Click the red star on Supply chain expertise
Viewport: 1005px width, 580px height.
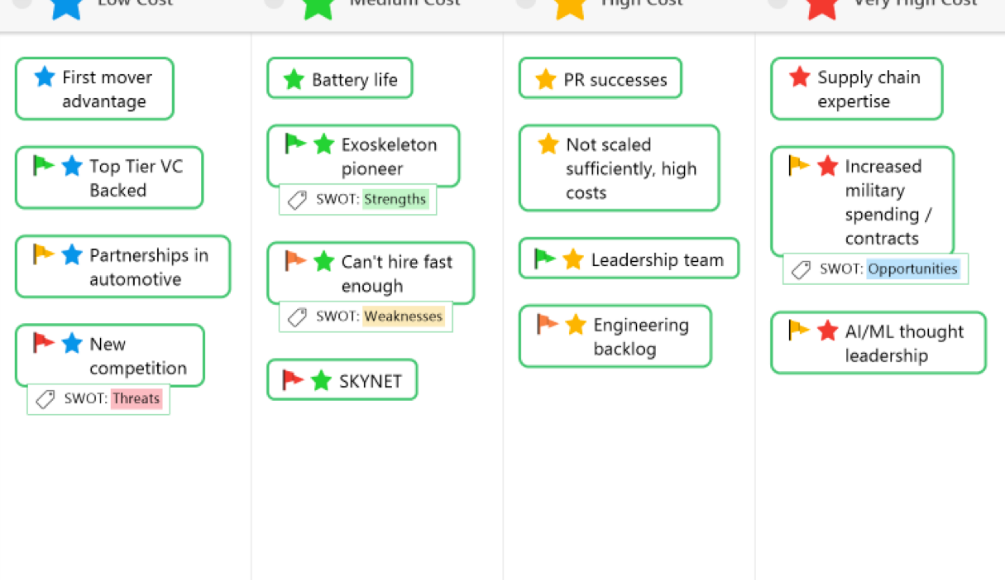[800, 77]
